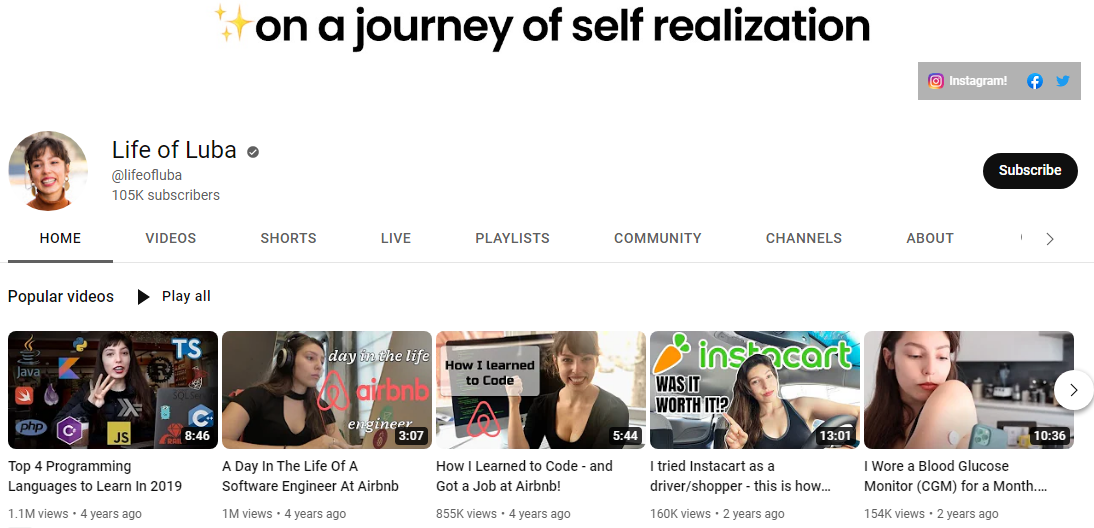The image size is (1094, 528).
Task: Click the Life of Luba profile avatar
Action: pos(48,171)
